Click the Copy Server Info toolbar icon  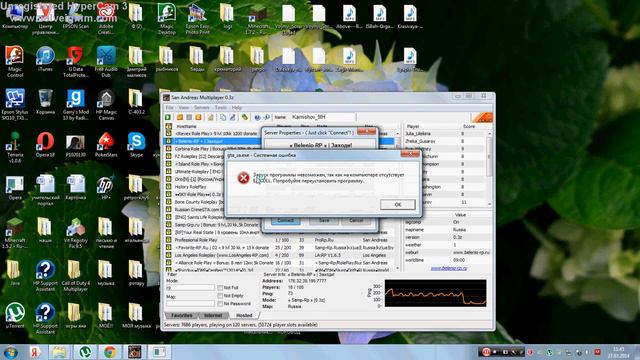pos(223,118)
